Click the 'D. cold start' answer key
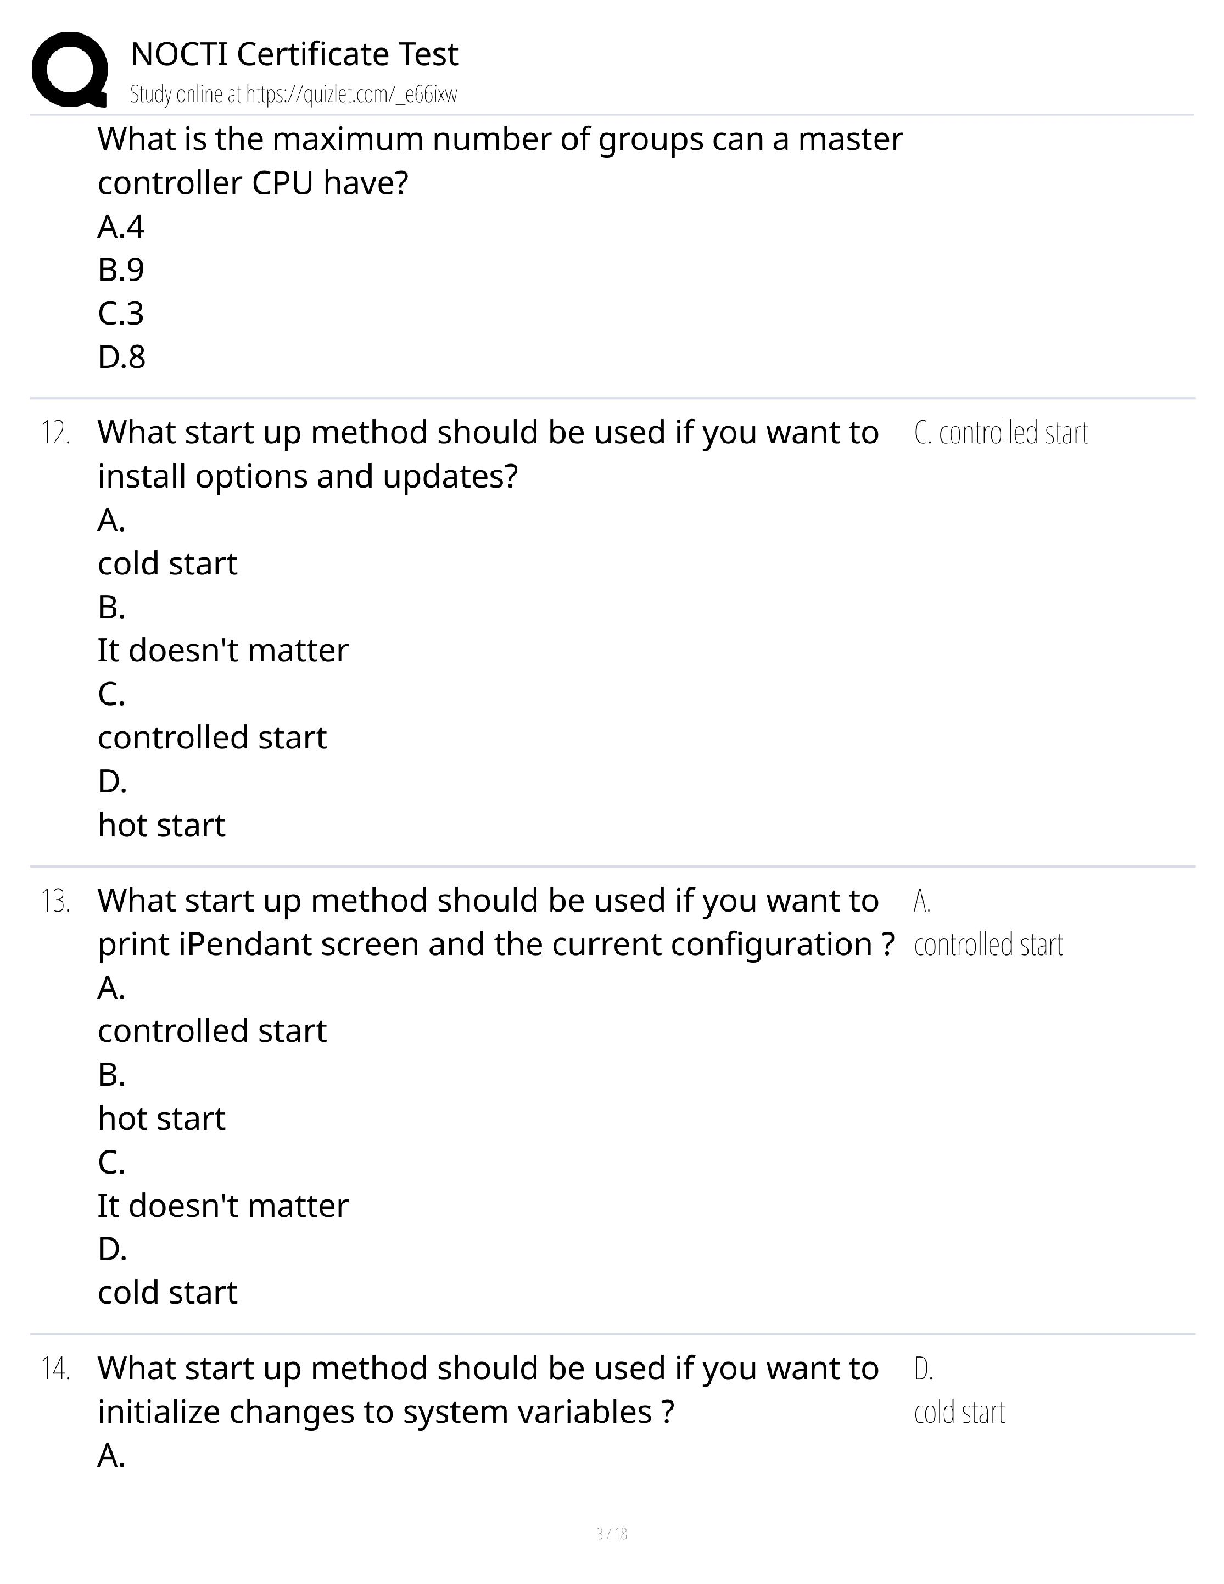Image resolution: width=1224 pixels, height=1584 pixels. [x=959, y=1412]
